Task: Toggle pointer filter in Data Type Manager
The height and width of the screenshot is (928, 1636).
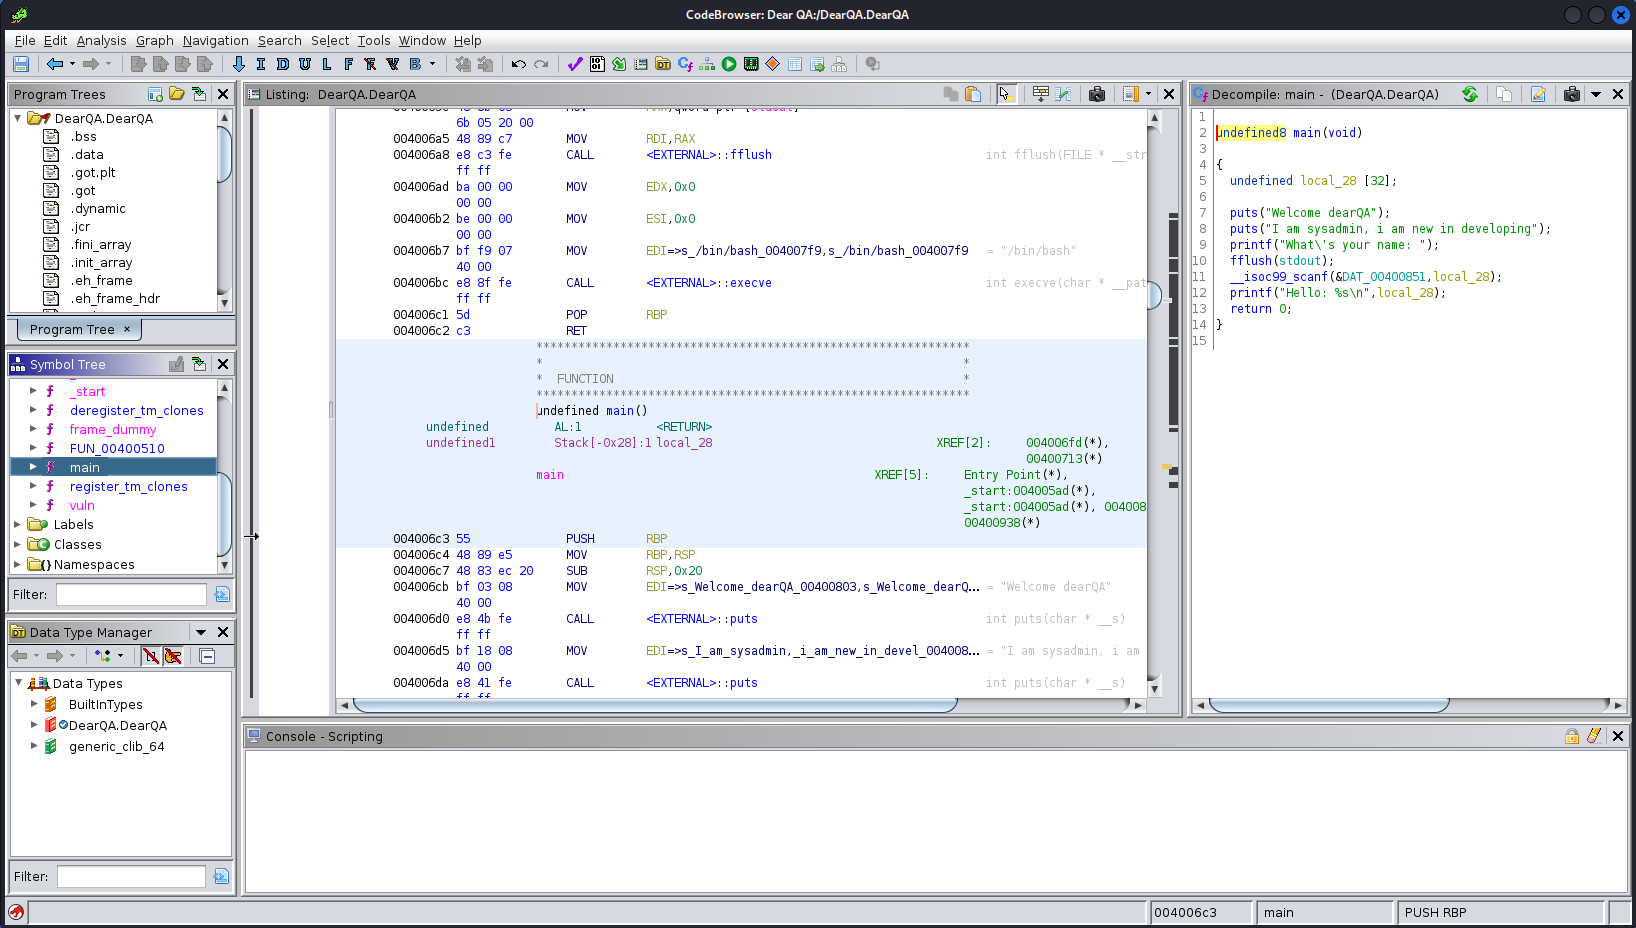Action: click(x=173, y=656)
